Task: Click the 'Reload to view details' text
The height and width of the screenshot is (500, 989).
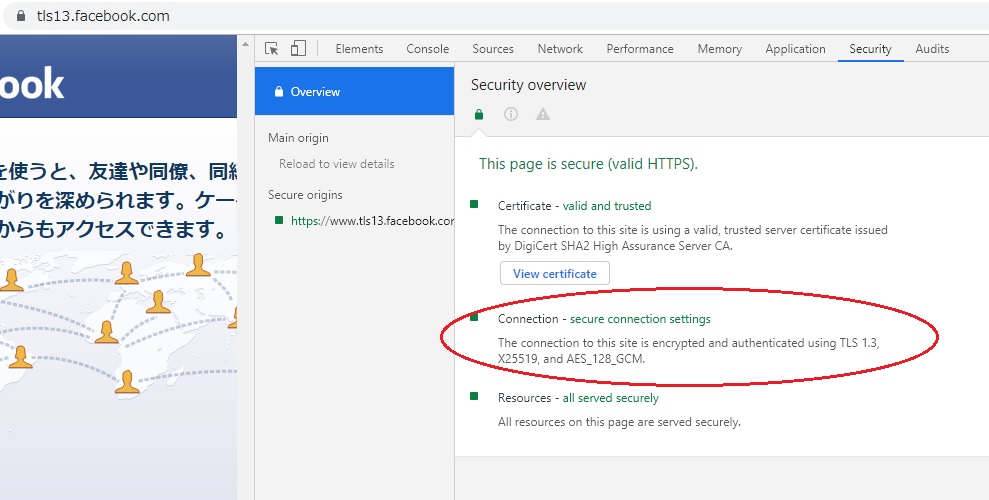Action: 337,164
